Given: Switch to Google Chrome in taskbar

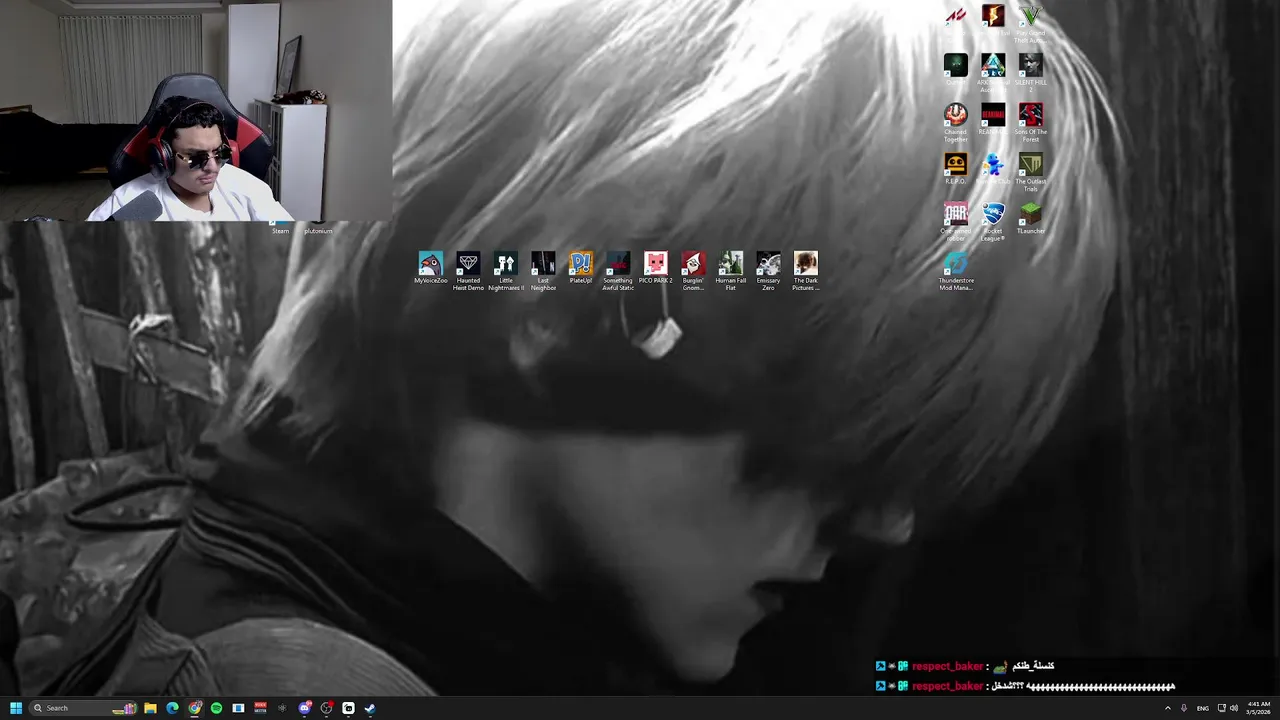Looking at the screenshot, I should (x=194, y=708).
